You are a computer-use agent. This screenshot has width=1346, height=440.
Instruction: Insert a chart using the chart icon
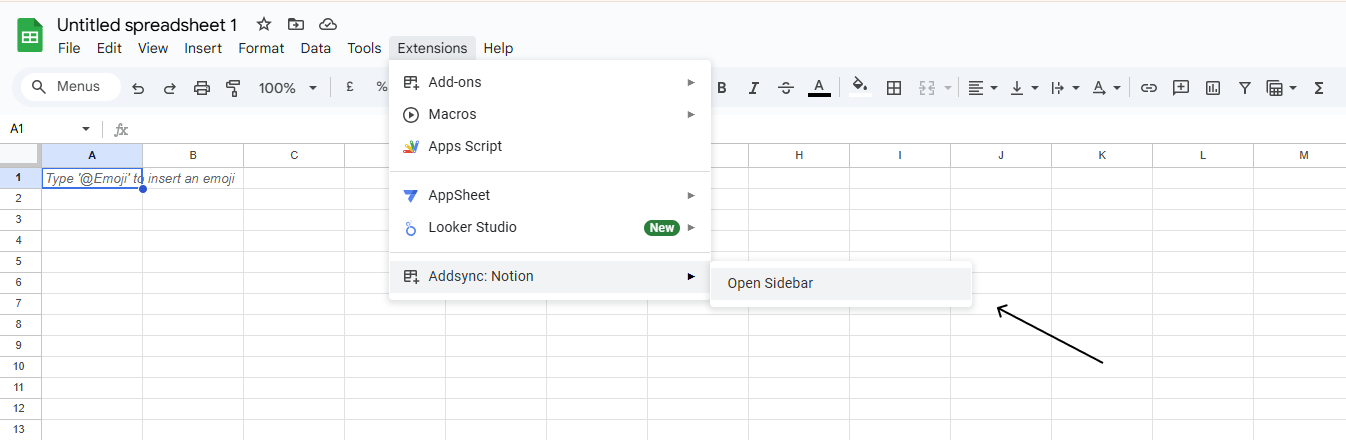point(1213,88)
